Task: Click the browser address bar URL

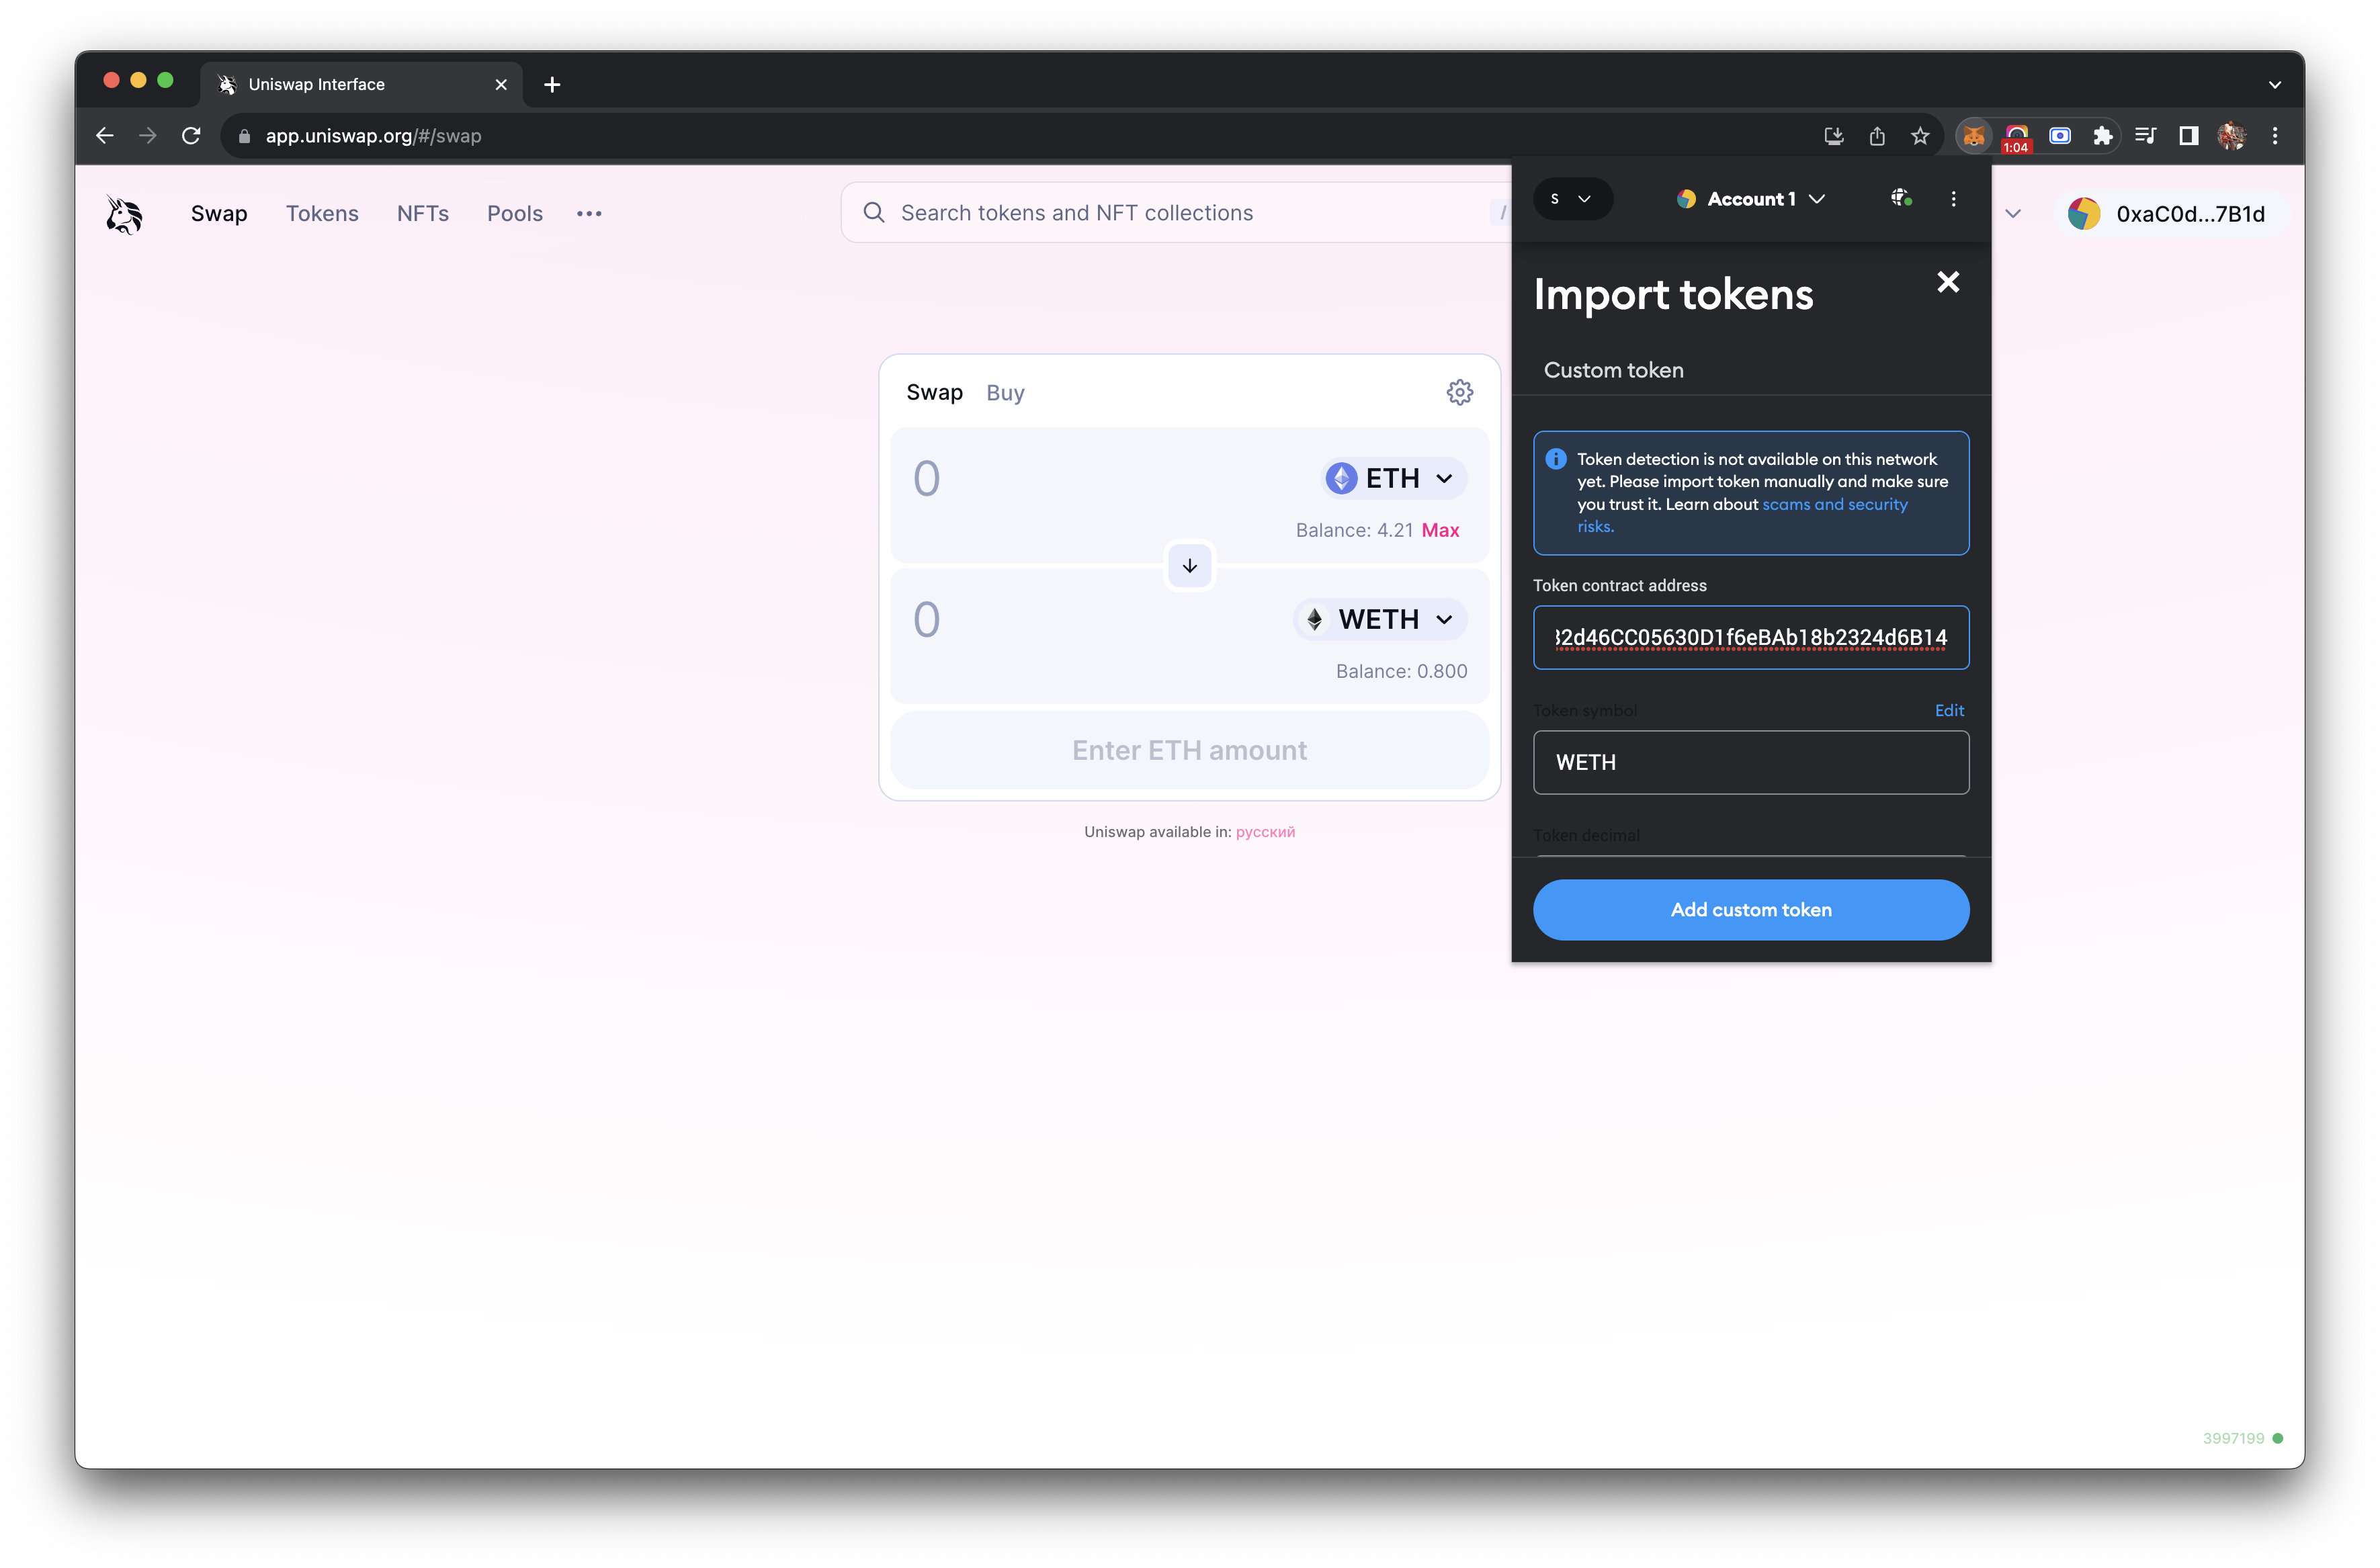Action: [373, 136]
